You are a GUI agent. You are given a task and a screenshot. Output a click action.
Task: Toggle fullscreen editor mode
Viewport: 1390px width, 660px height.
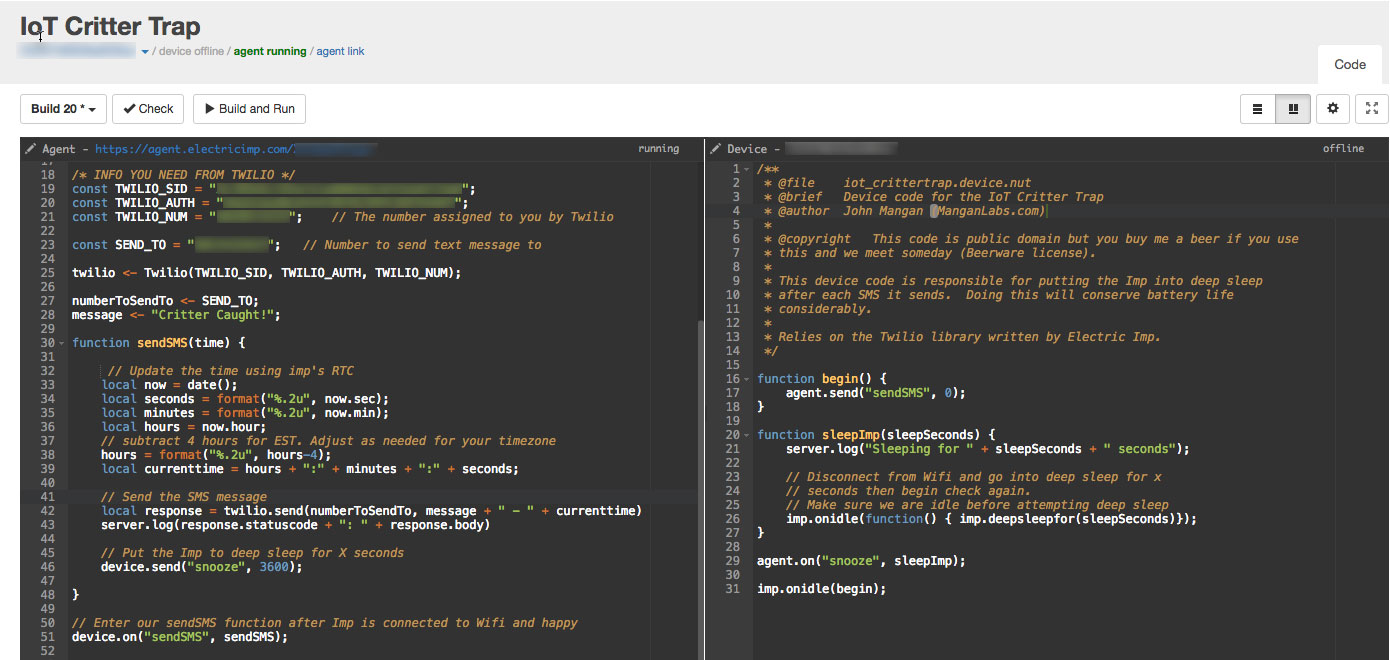pyautogui.click(x=1372, y=109)
